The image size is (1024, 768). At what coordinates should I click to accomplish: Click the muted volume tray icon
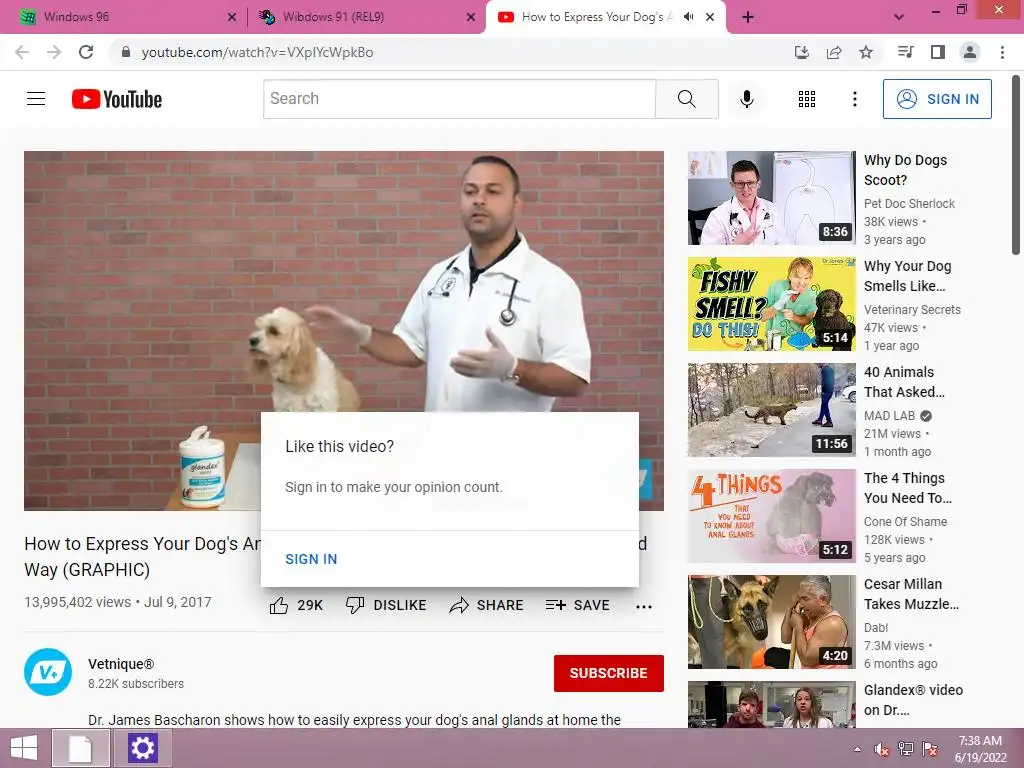(x=882, y=750)
